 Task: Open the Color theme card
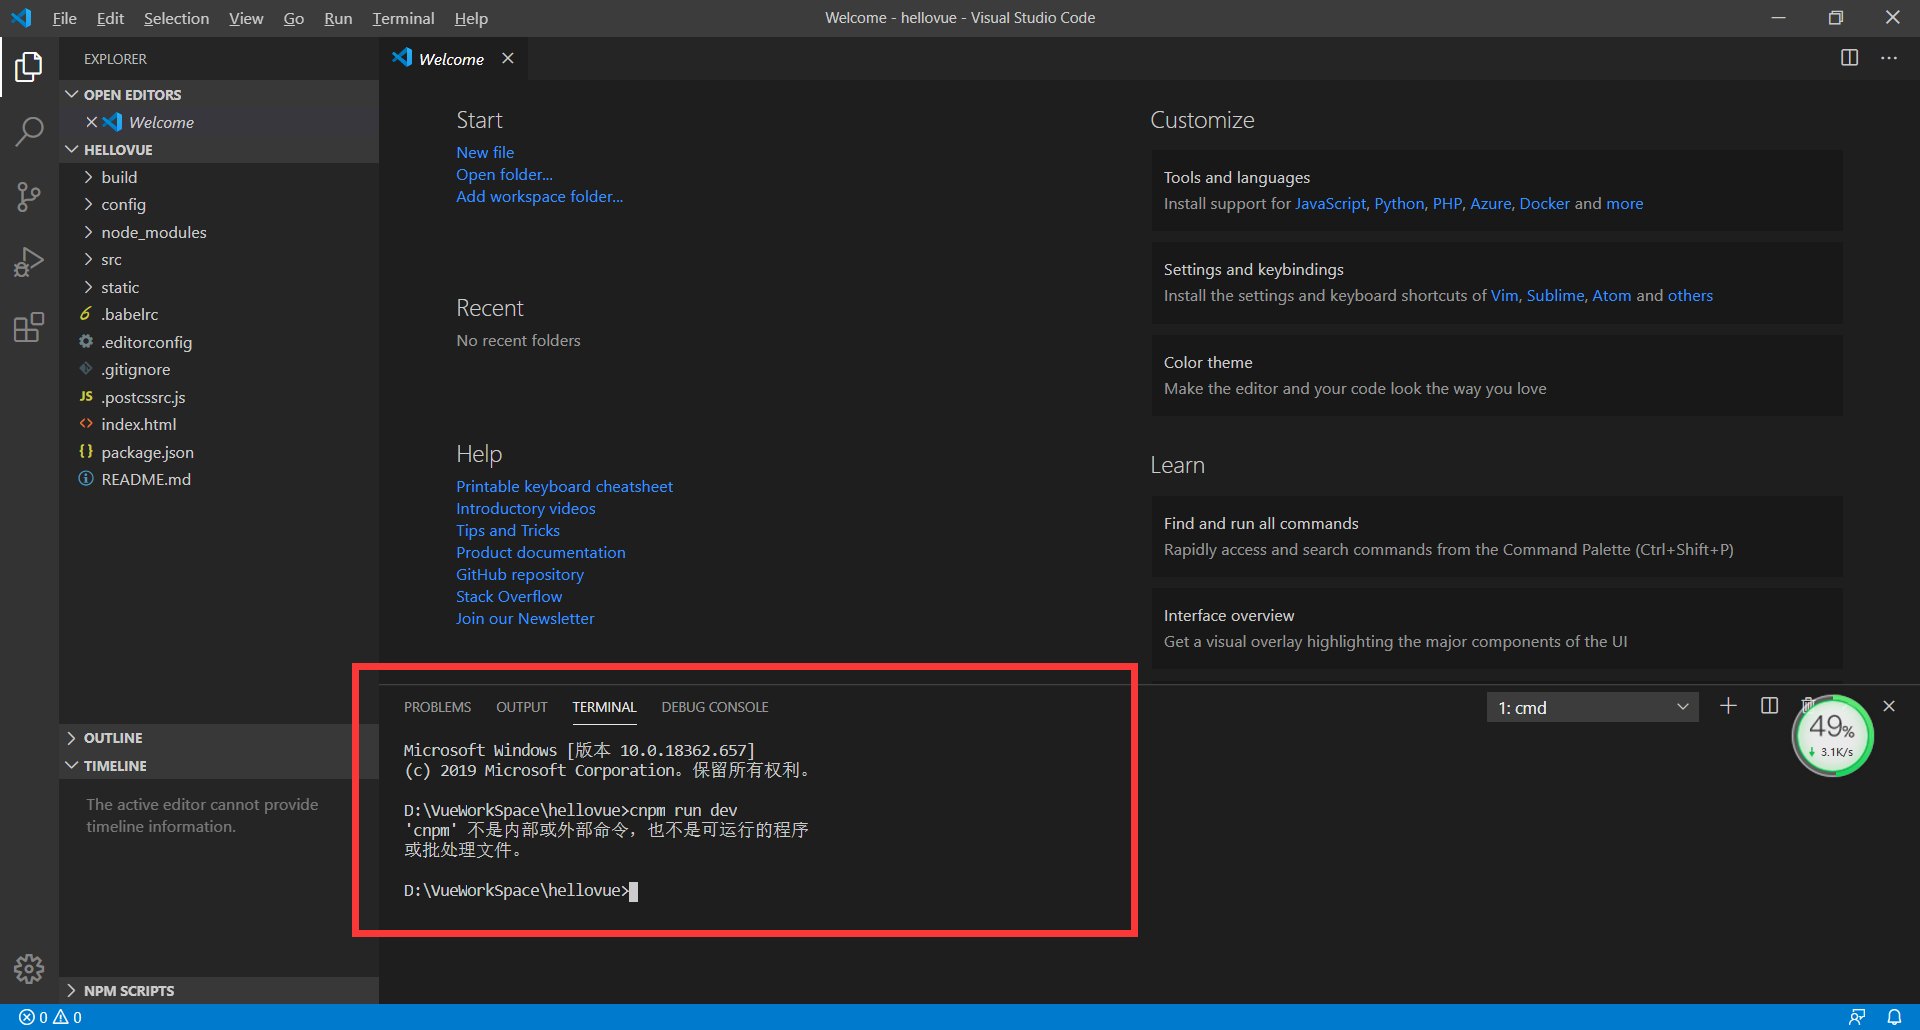point(1497,375)
